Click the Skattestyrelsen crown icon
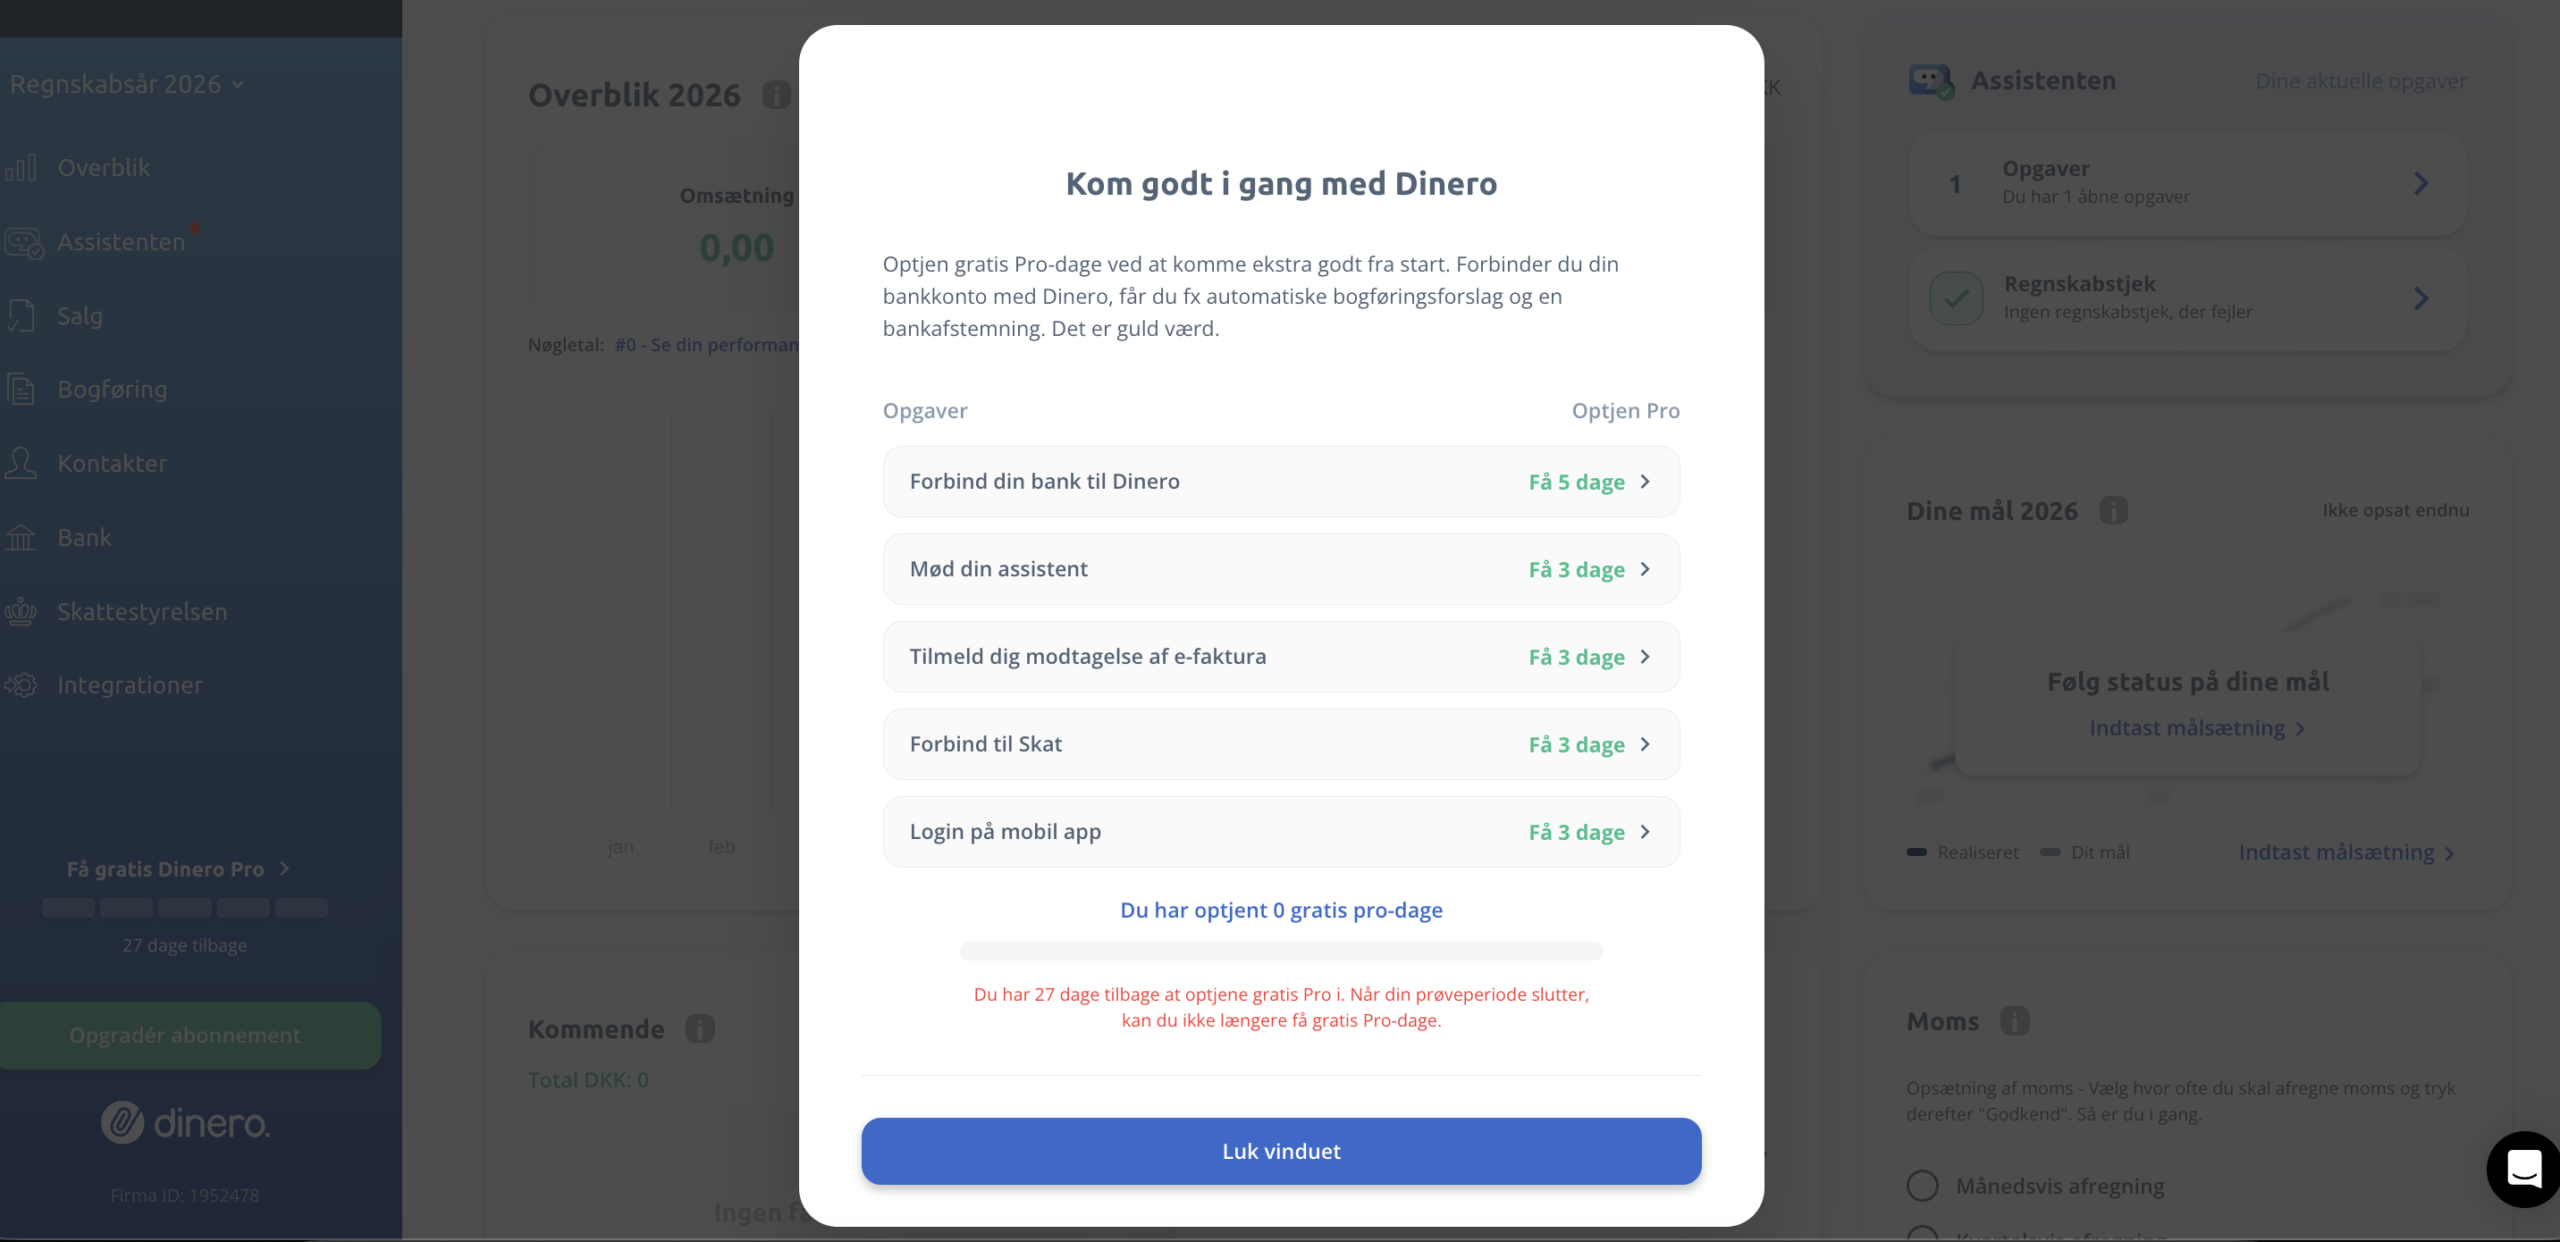Image resolution: width=2560 pixels, height=1242 pixels. coord(21,612)
